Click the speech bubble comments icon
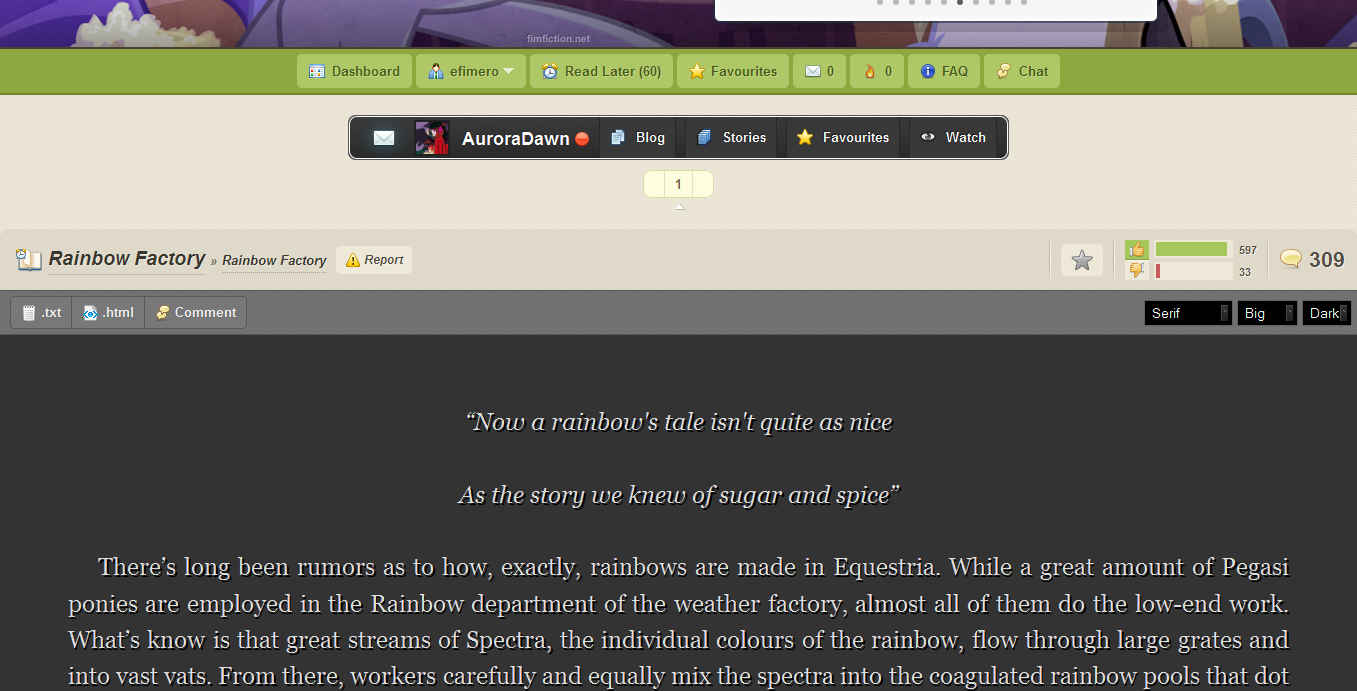The width and height of the screenshot is (1357, 691). point(1291,260)
